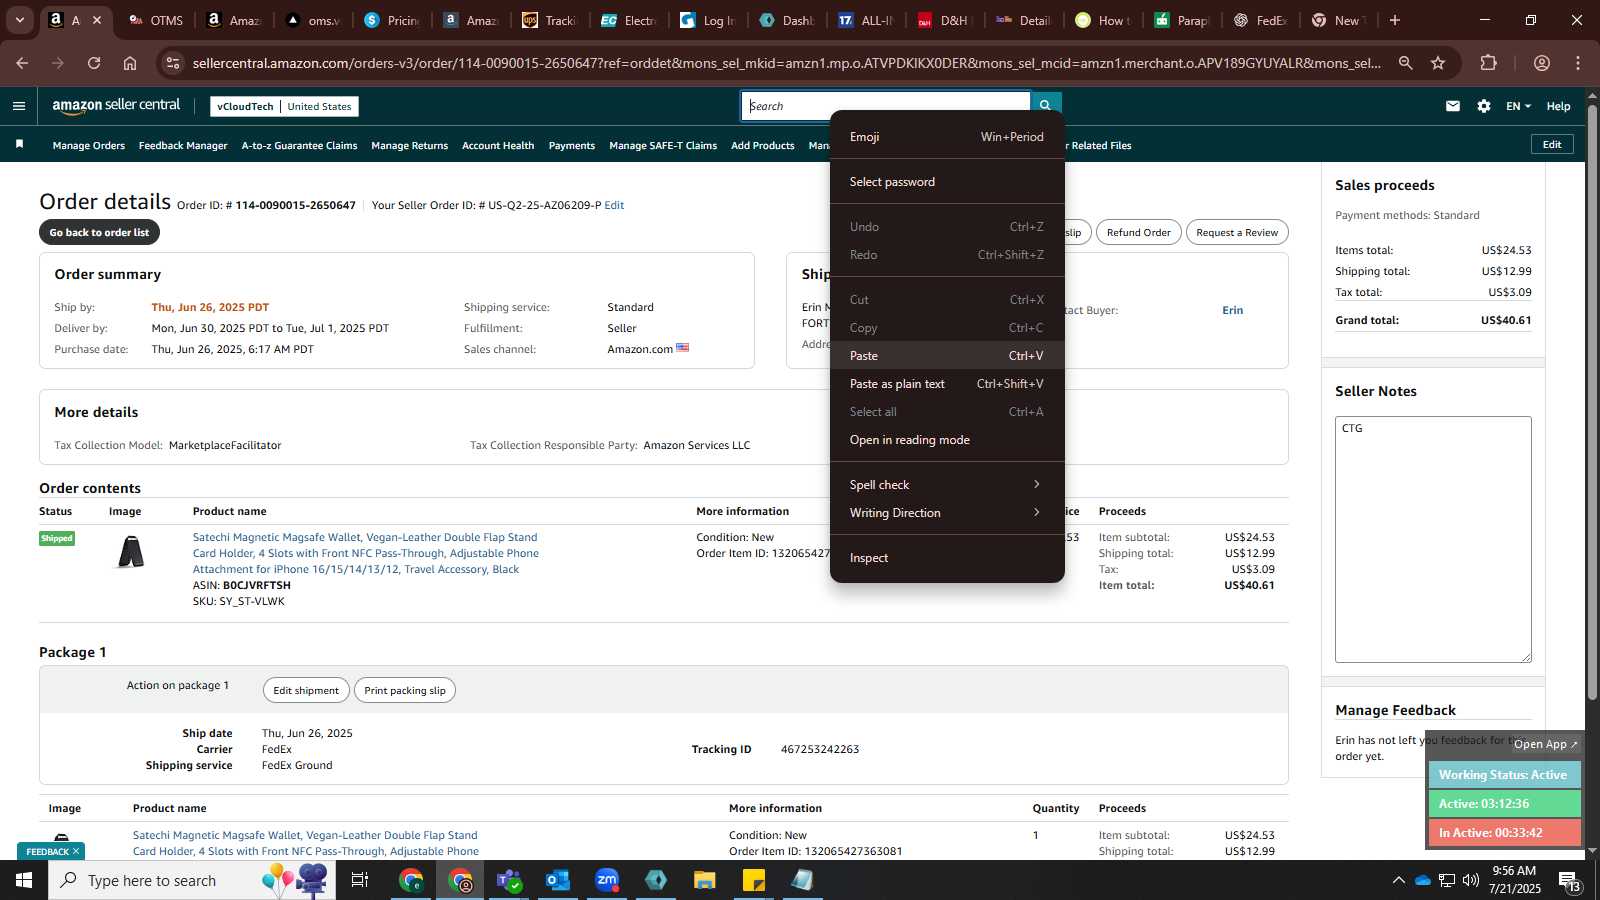The height and width of the screenshot is (900, 1600).
Task: Open the EN language dropdown
Action: coord(1518,106)
